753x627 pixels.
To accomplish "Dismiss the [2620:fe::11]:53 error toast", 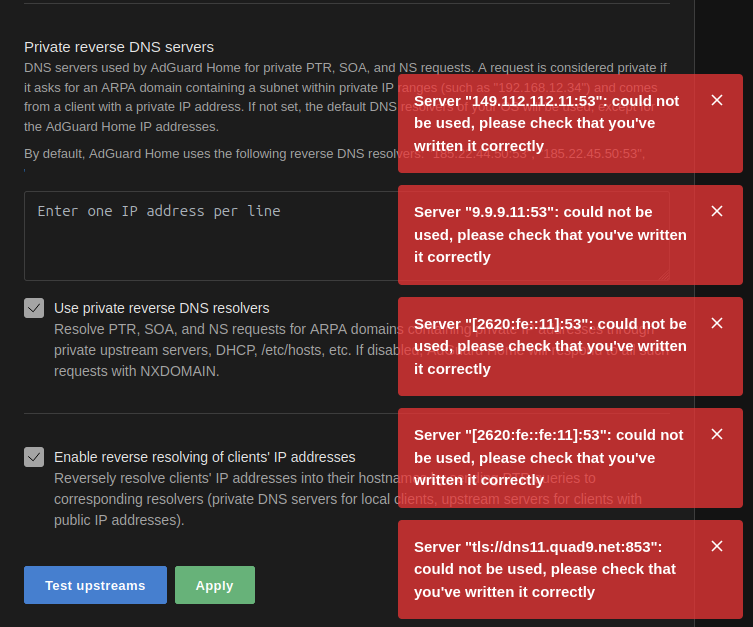I will pos(716,323).
